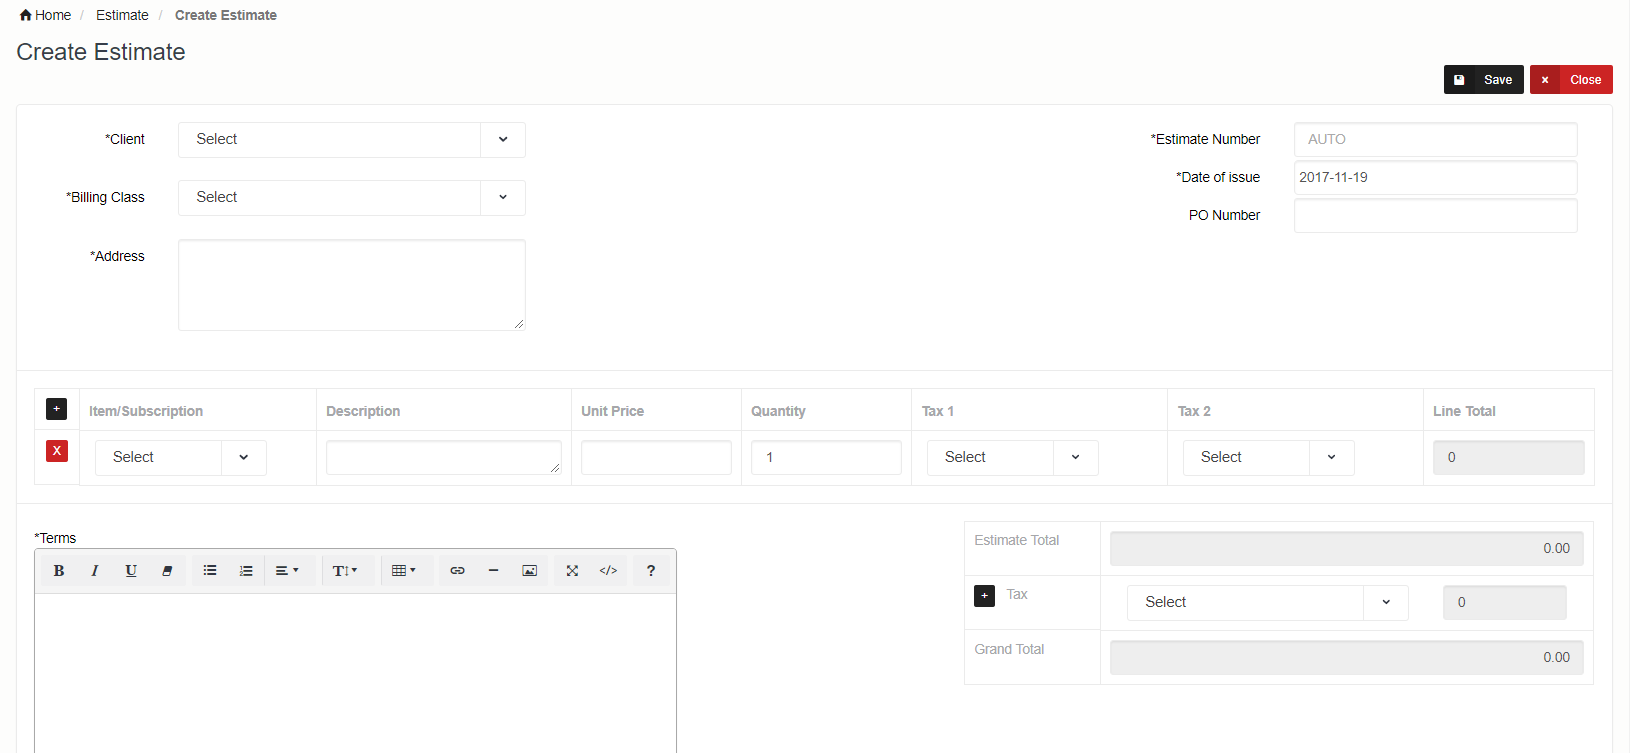Apply italic style in Terms editor

[95, 571]
